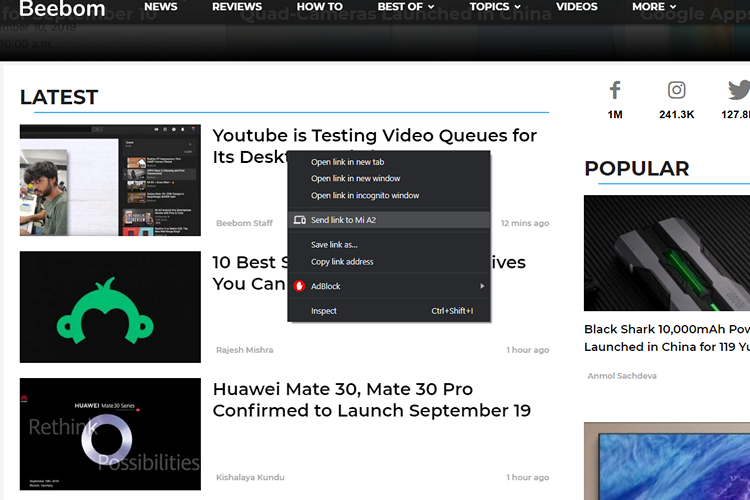The image size is (750, 500).
Task: Open the NEWS navigation link
Action: (160, 7)
